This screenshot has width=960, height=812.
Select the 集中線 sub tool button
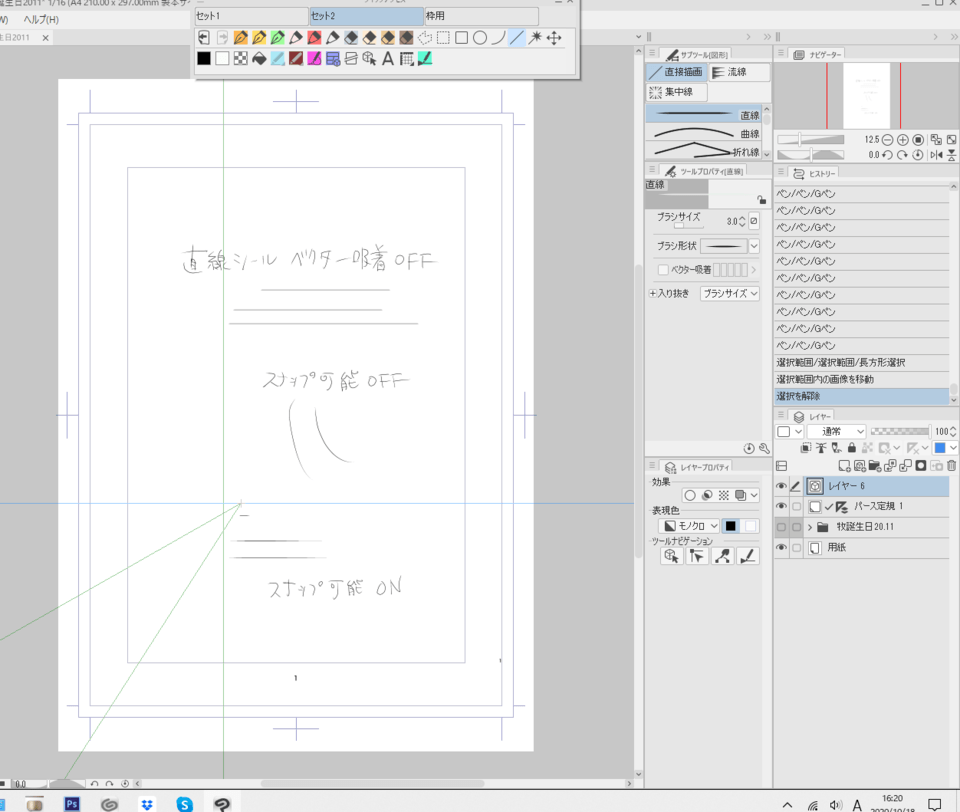click(x=677, y=93)
